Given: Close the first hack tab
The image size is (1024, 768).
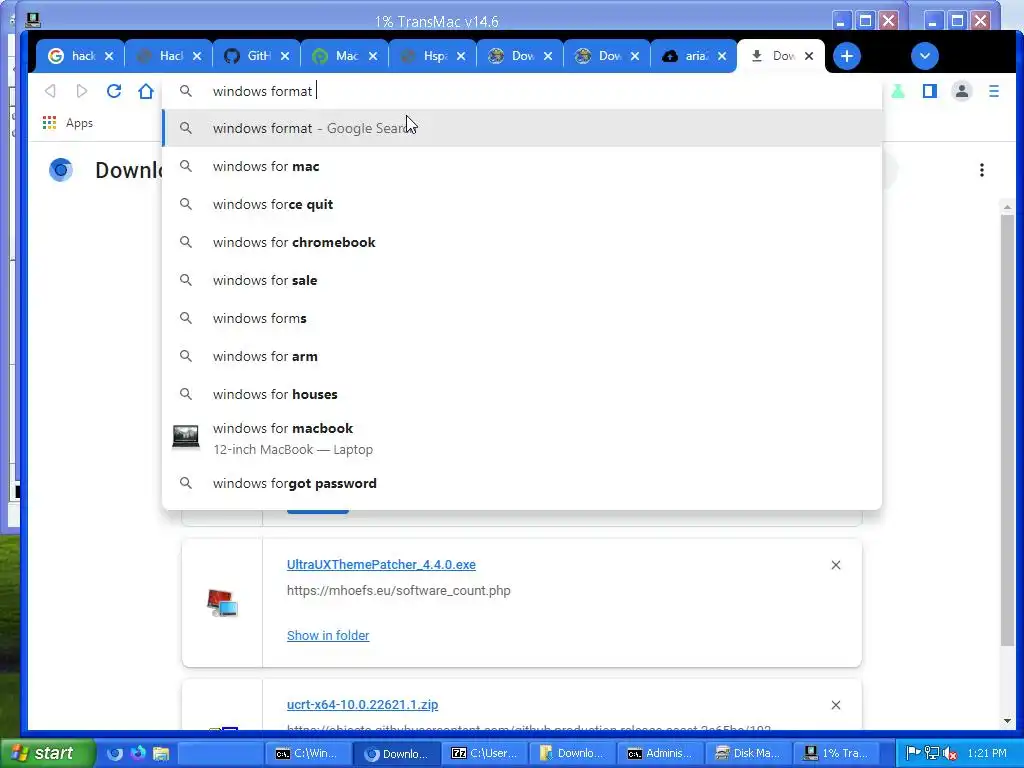Looking at the screenshot, I should coord(109,56).
